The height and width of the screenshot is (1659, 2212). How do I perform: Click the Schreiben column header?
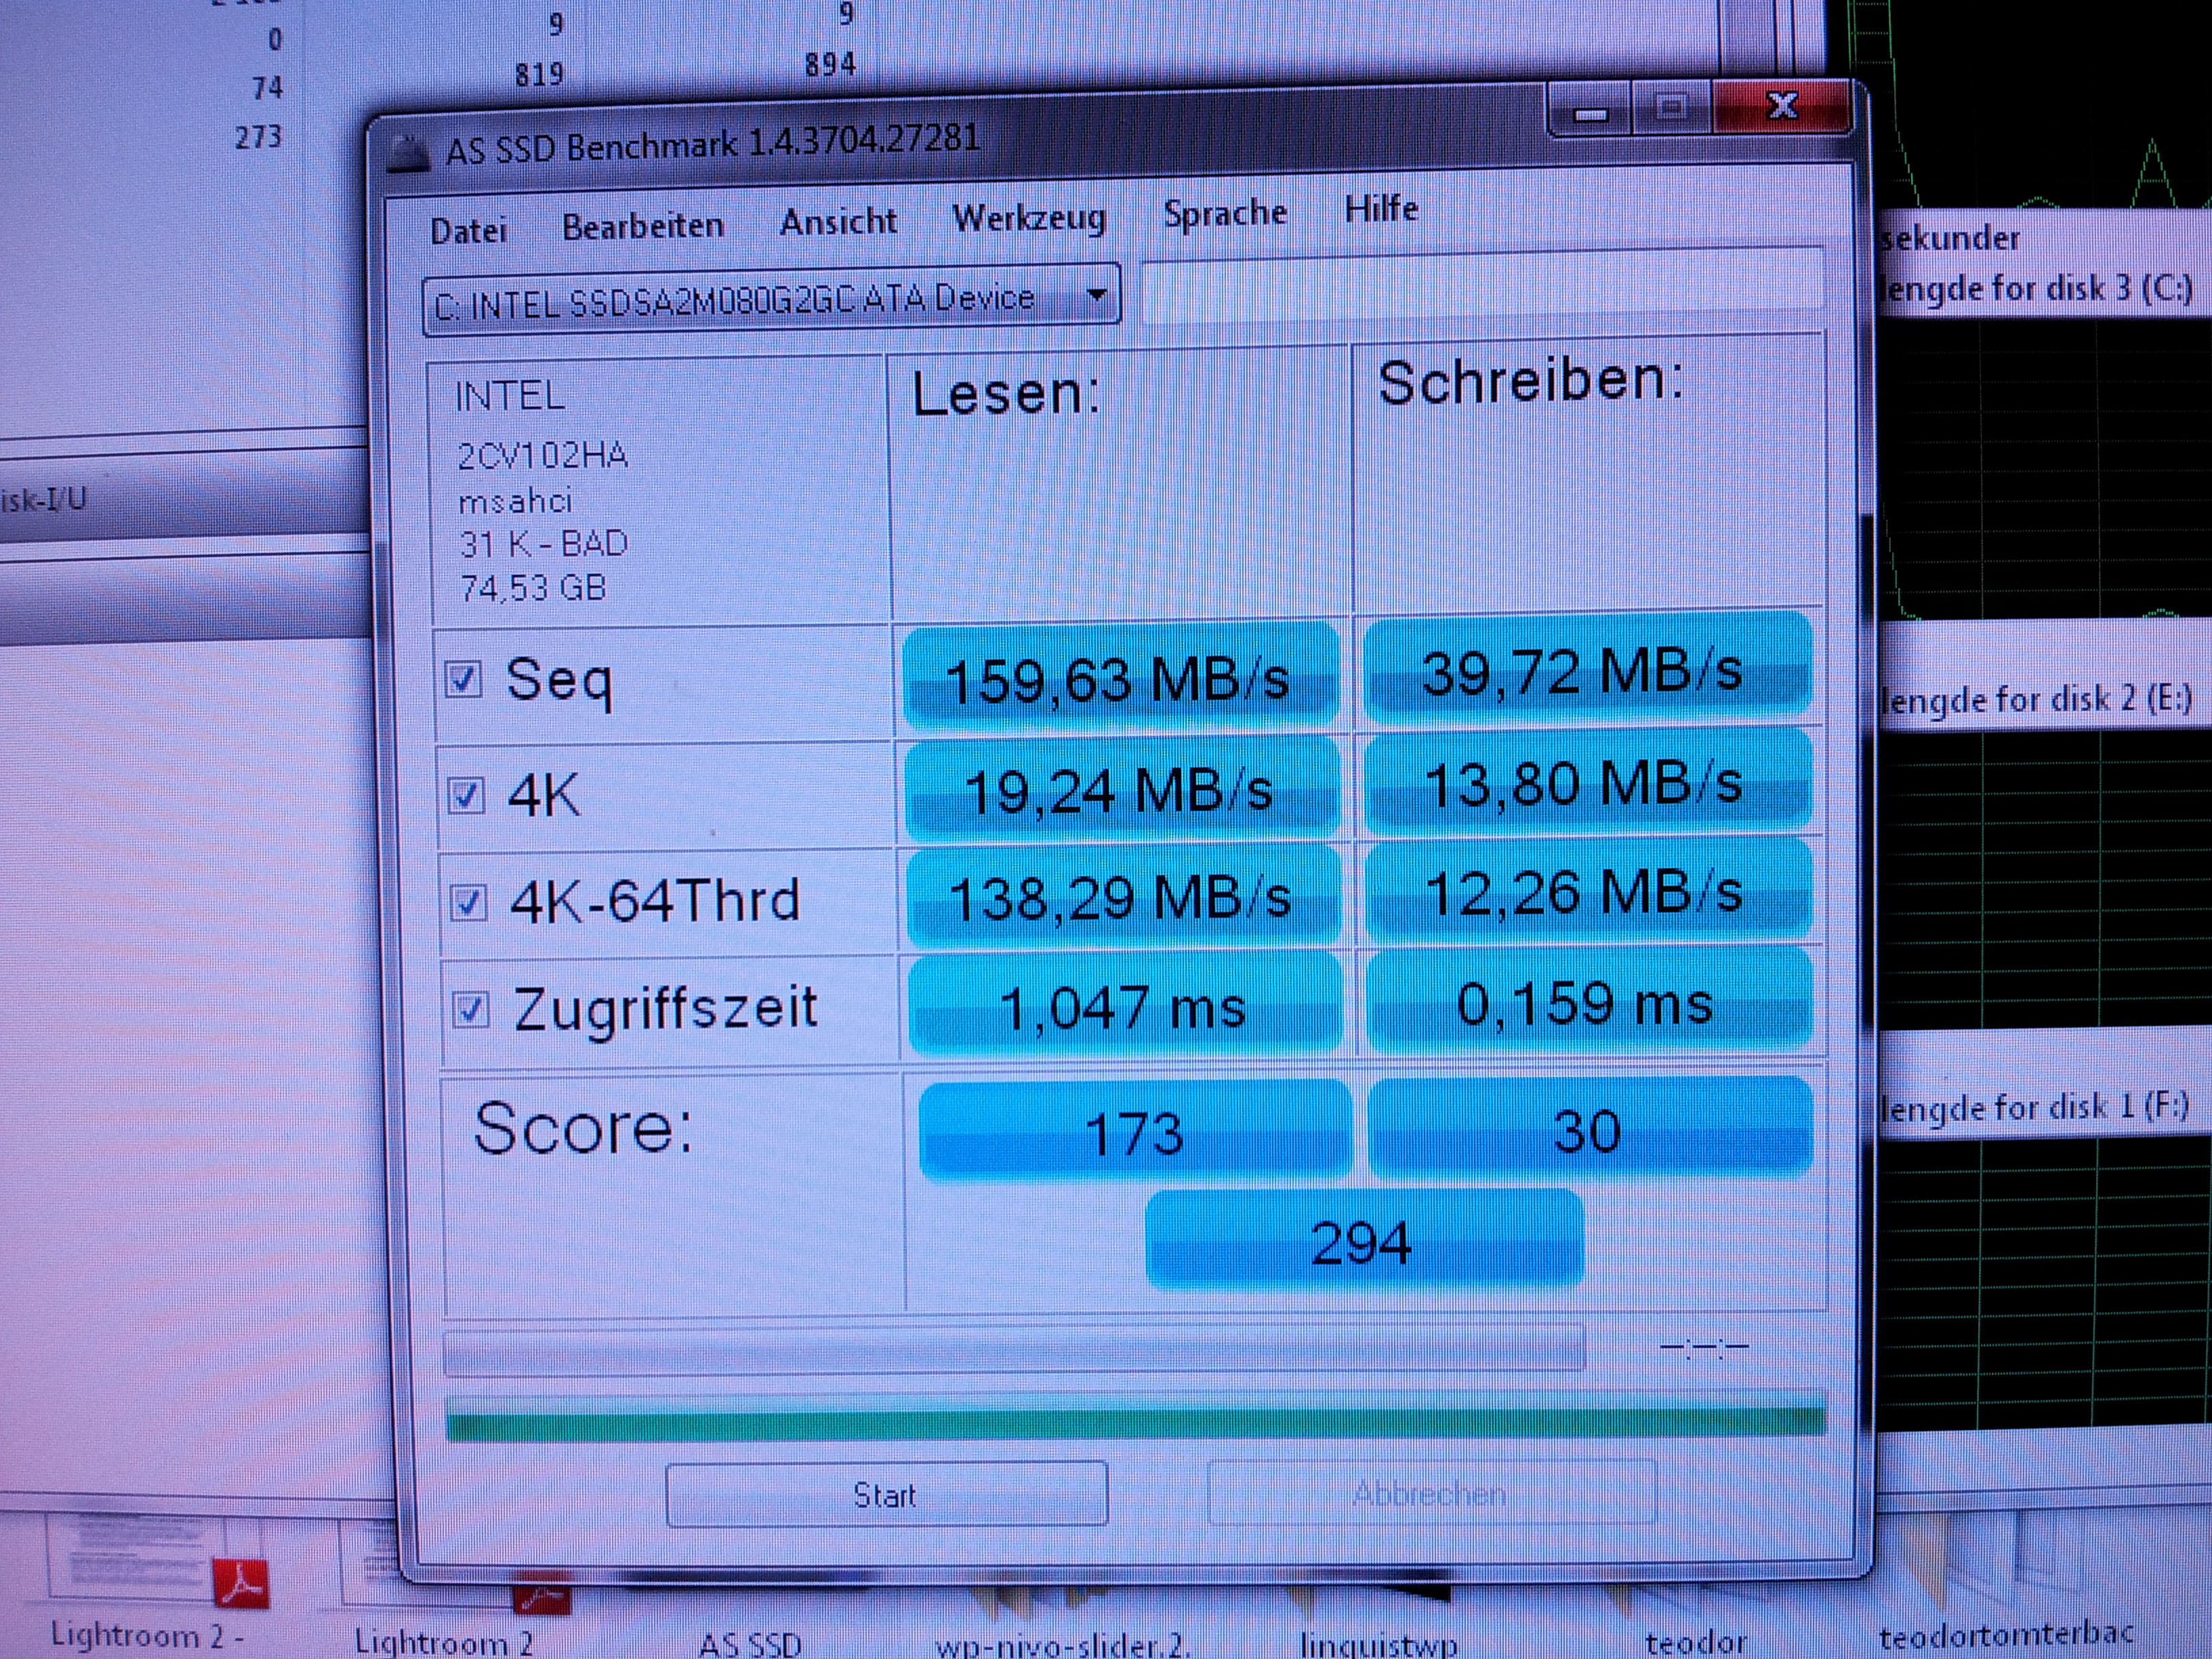[x=1531, y=381]
